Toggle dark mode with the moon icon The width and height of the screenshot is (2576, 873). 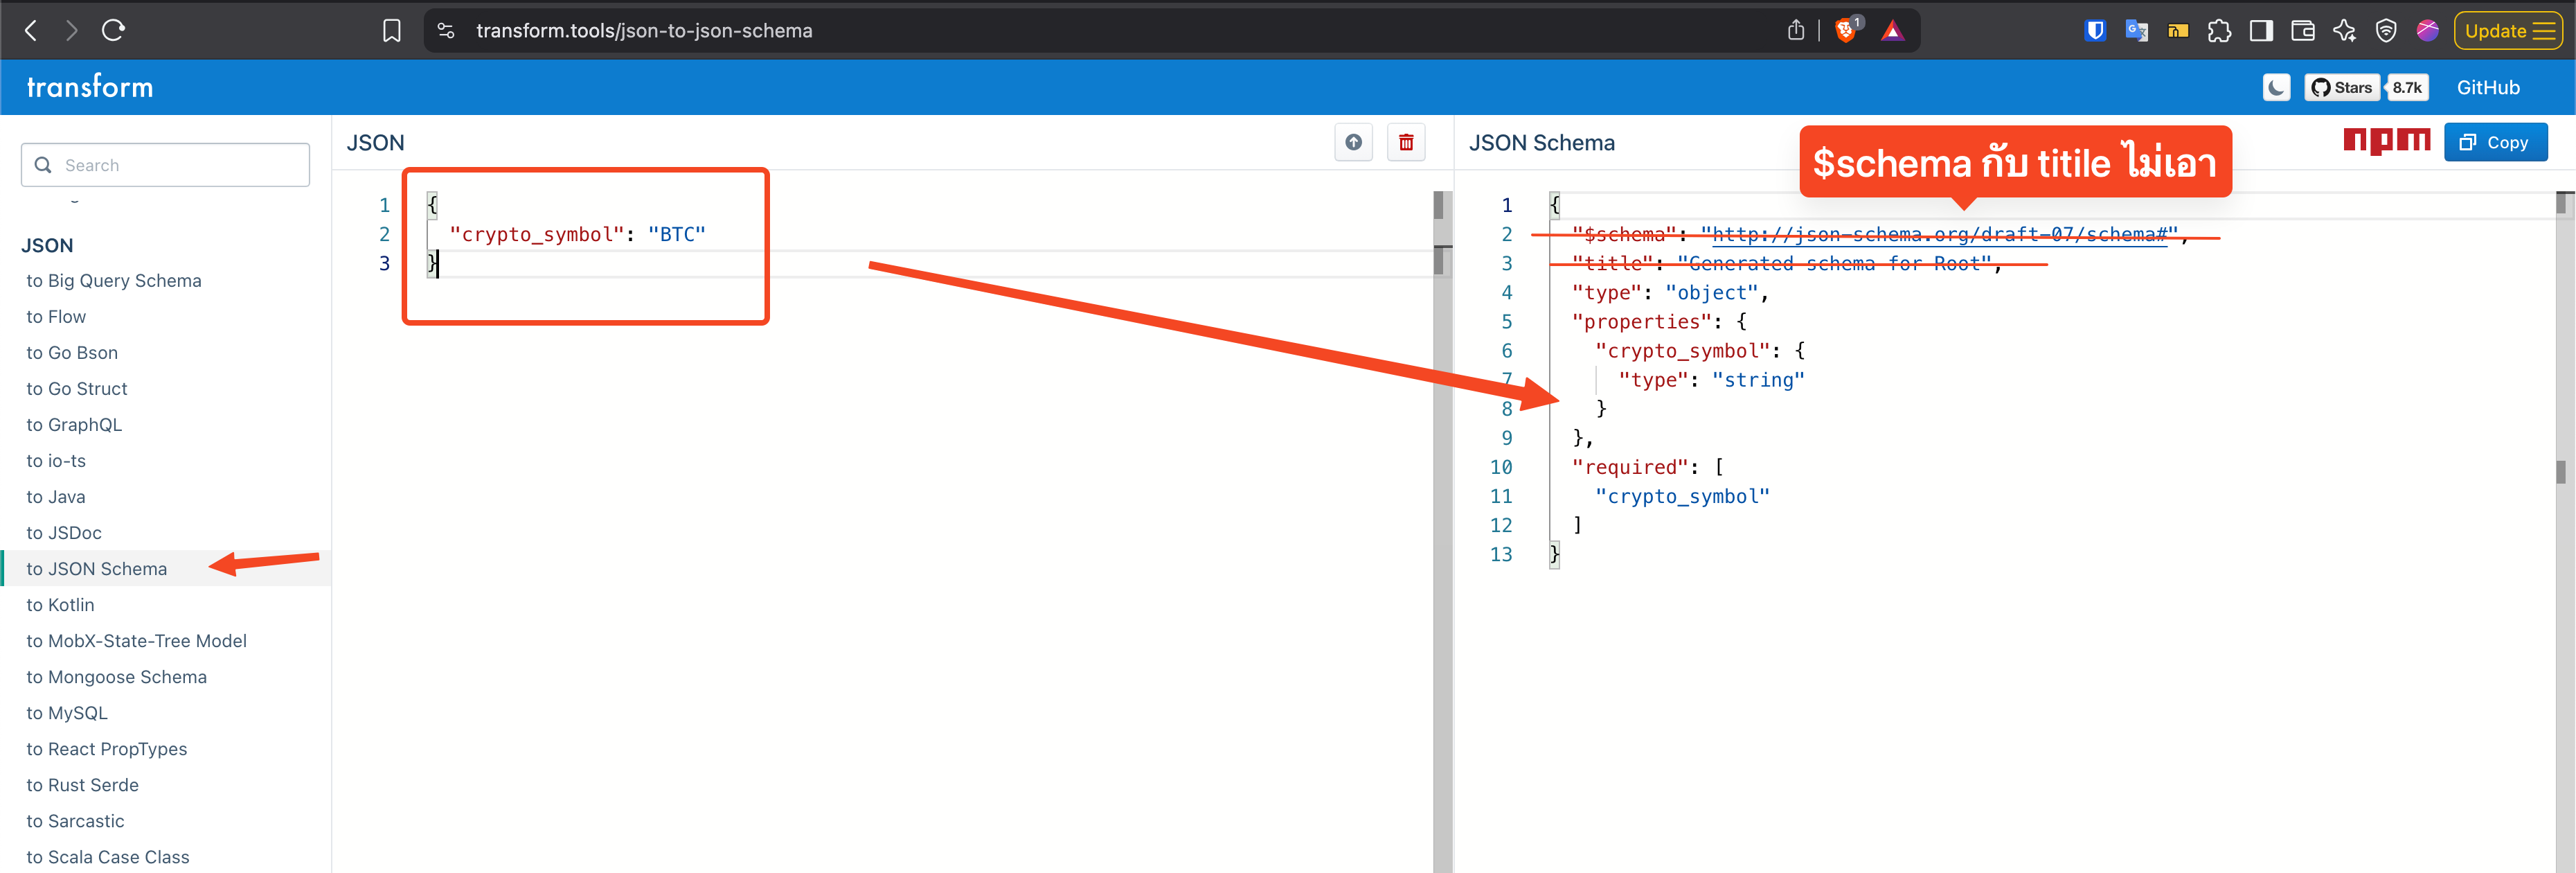[2276, 87]
